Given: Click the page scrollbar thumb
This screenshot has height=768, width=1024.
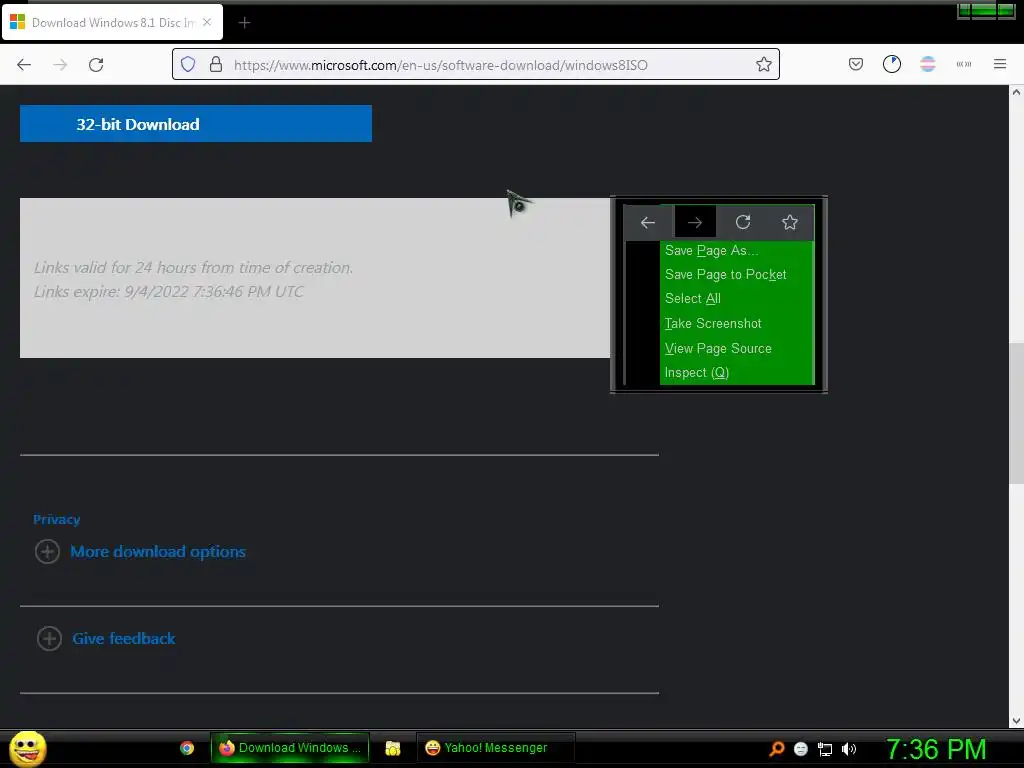Looking at the screenshot, I should [x=1016, y=413].
